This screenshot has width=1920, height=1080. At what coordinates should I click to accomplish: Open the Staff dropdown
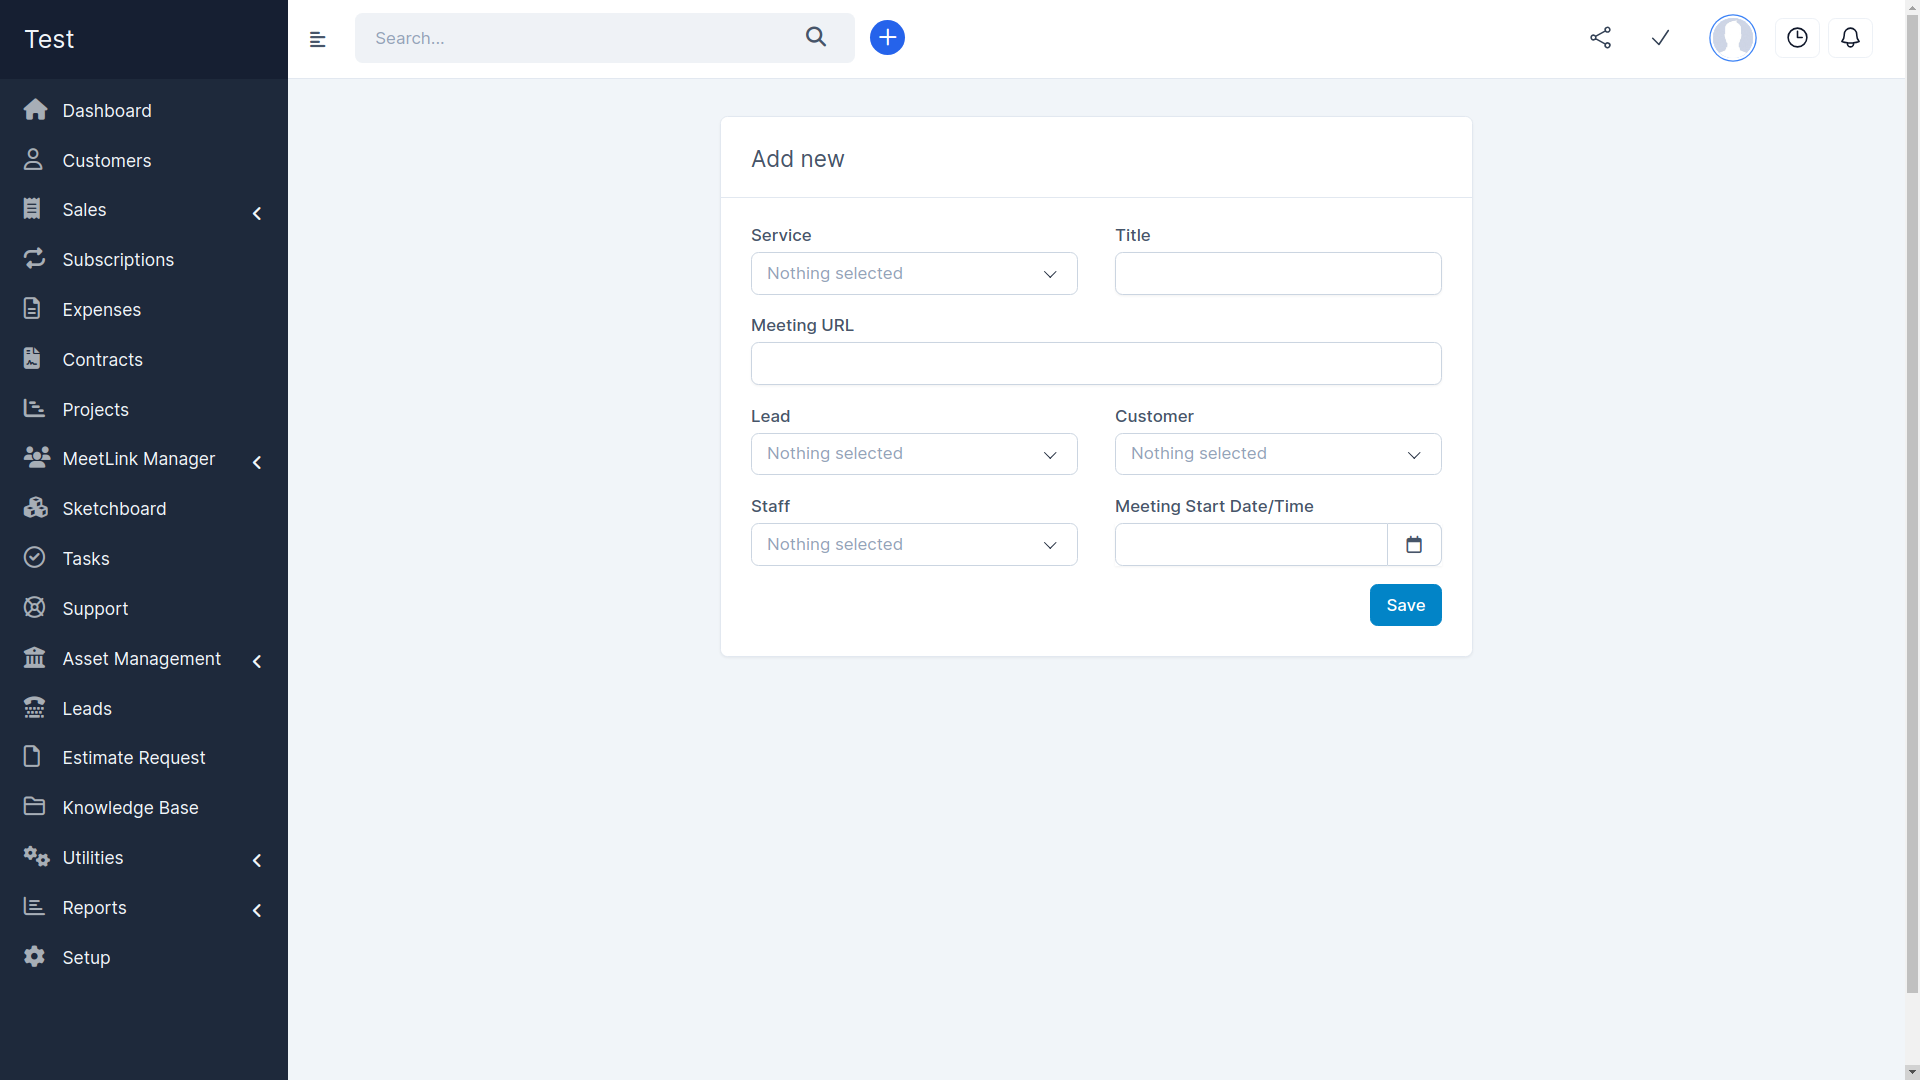point(913,545)
